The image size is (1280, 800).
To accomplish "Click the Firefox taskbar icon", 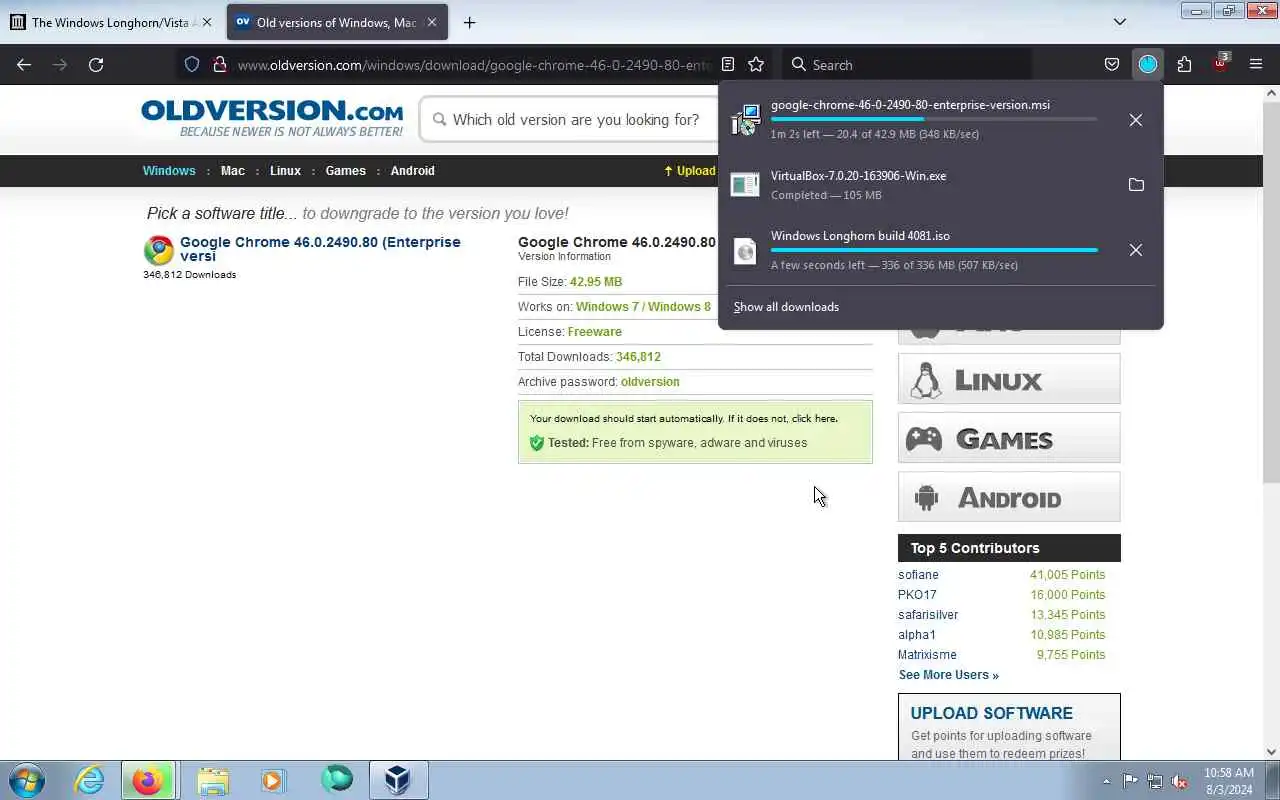I will pos(148,780).
